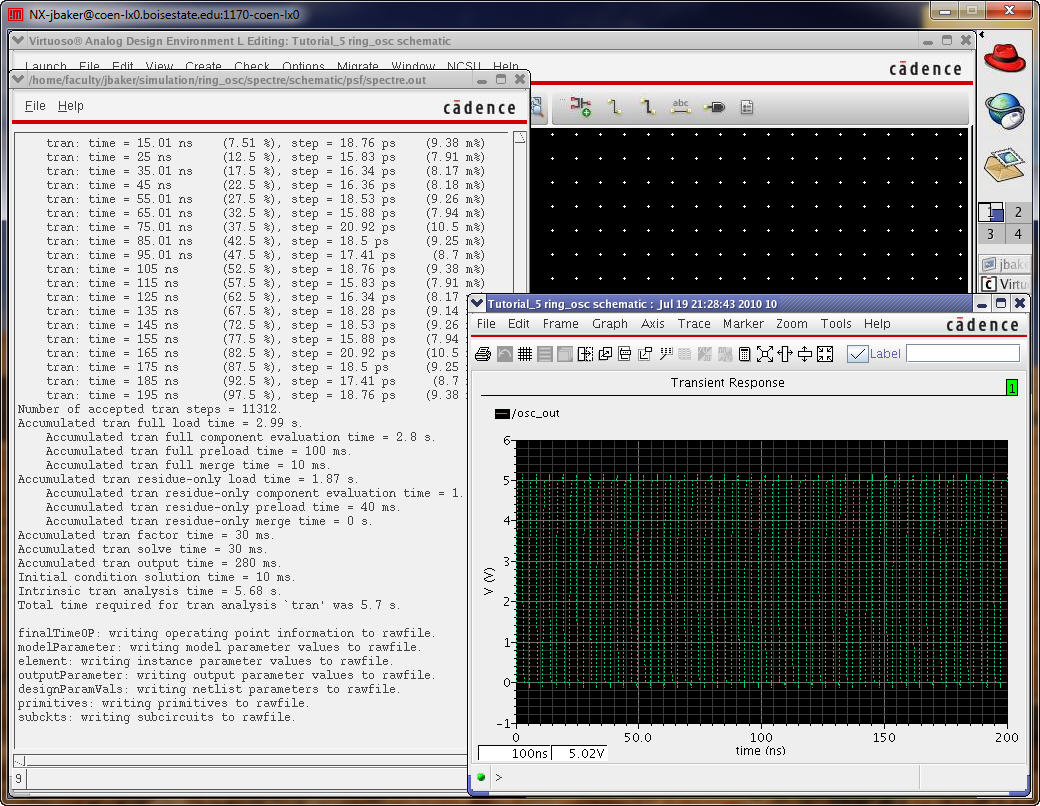Open the Trace menu in waveform window
The width and height of the screenshot is (1040, 806).
point(694,324)
